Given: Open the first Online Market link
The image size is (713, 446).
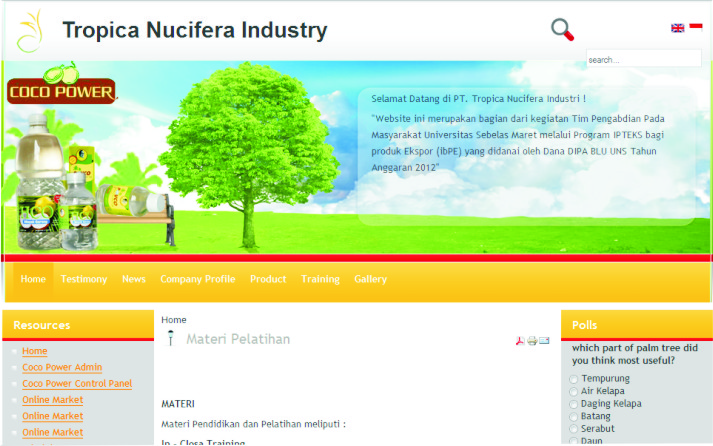Looking at the screenshot, I should click(x=53, y=400).
